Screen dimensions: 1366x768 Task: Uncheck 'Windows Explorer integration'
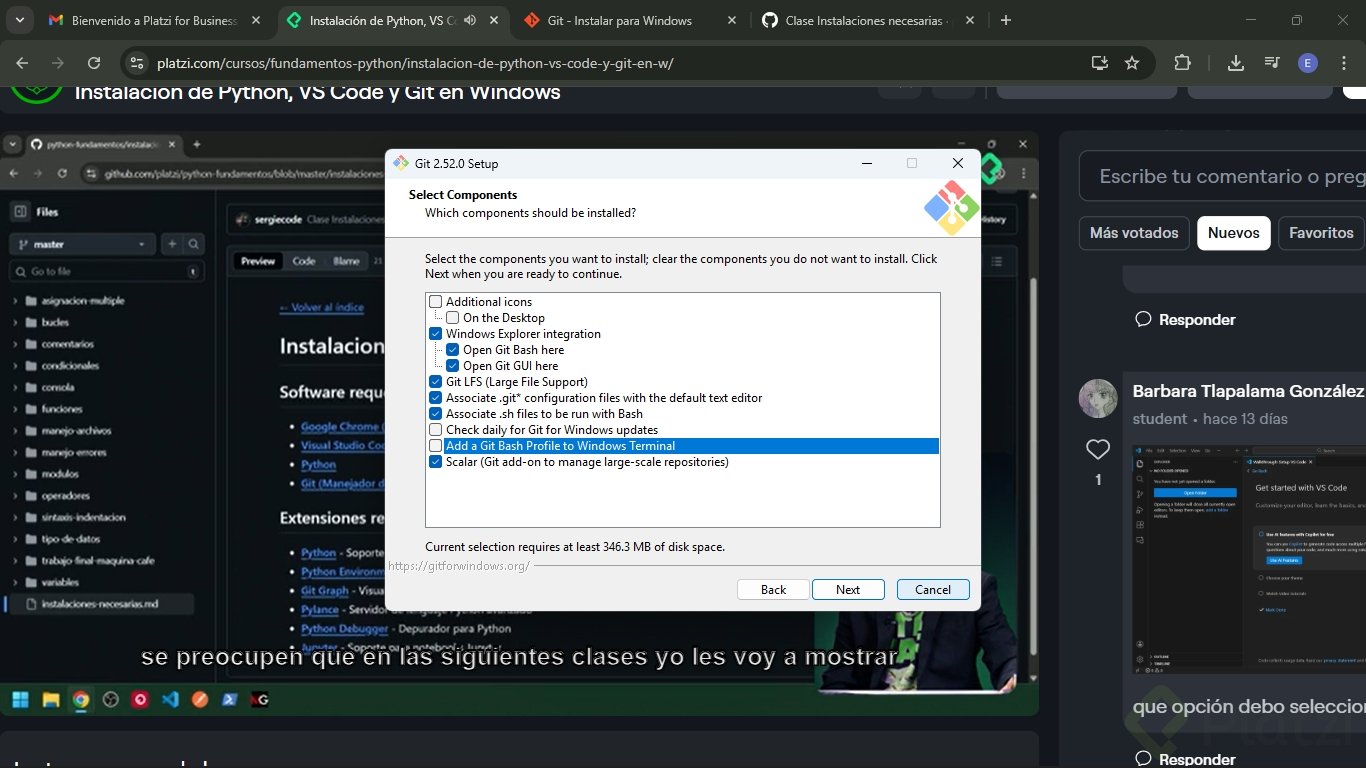(x=435, y=334)
